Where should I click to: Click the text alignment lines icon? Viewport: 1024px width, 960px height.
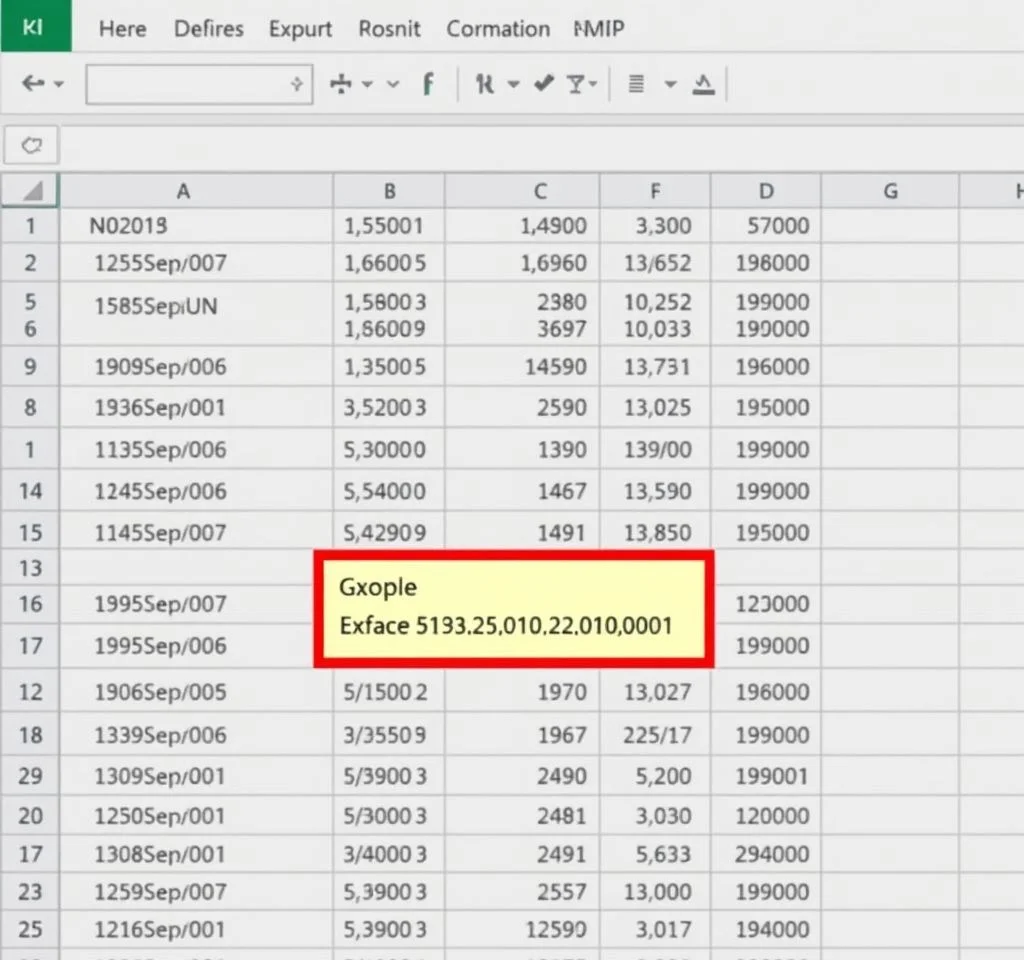tap(636, 85)
